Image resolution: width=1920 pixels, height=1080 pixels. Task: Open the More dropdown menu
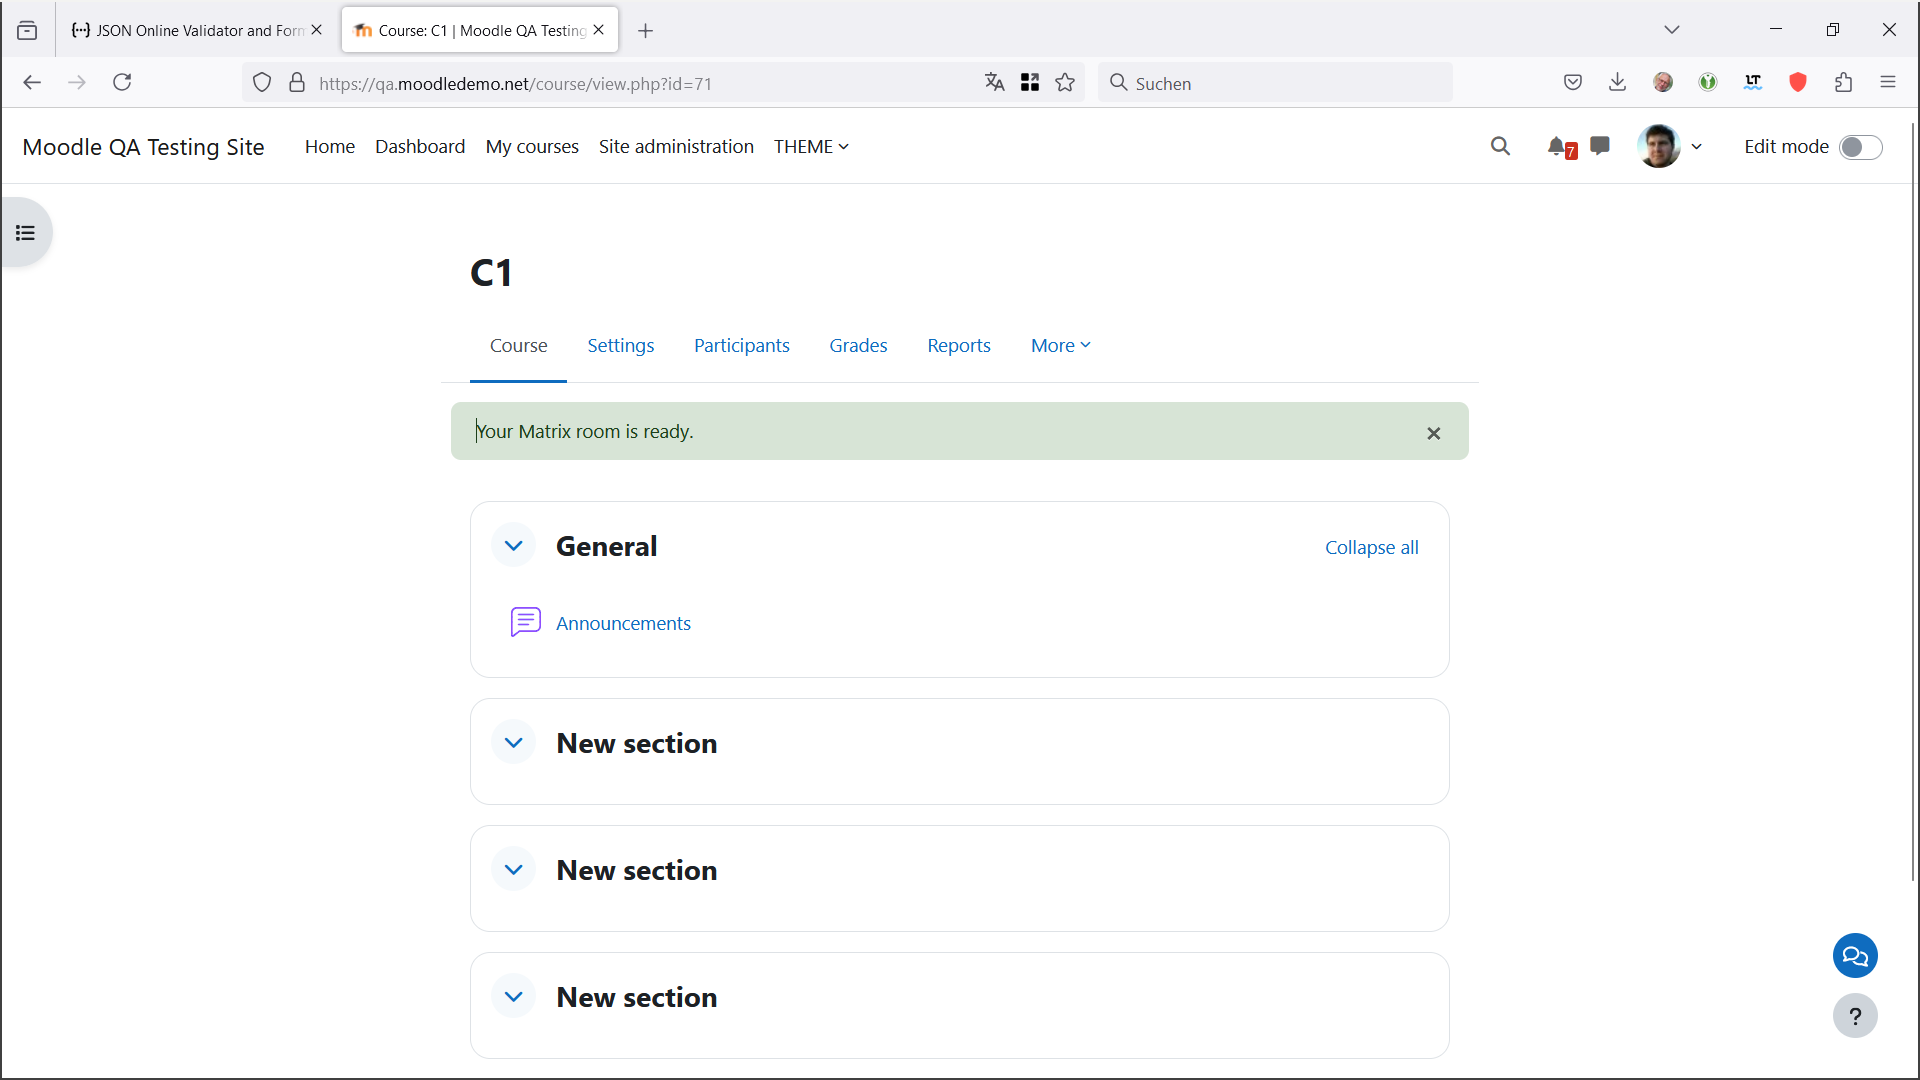(1061, 345)
